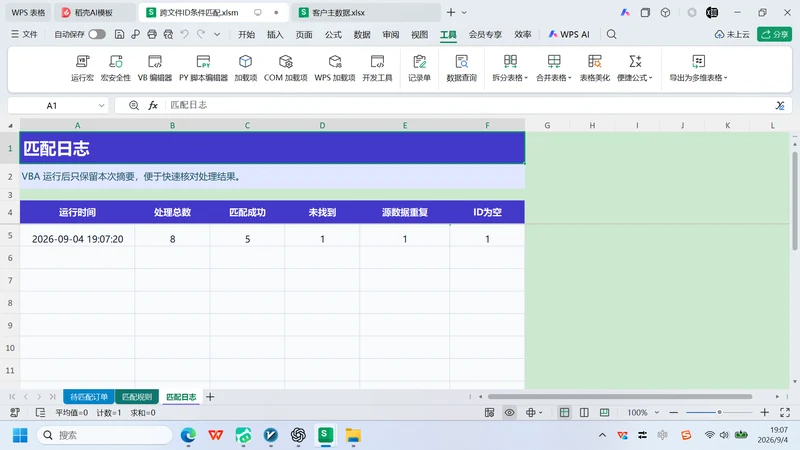Screen dimensions: 800x450
Task: Add a new sheet with plus icon
Action: pyautogui.click(x=210, y=396)
